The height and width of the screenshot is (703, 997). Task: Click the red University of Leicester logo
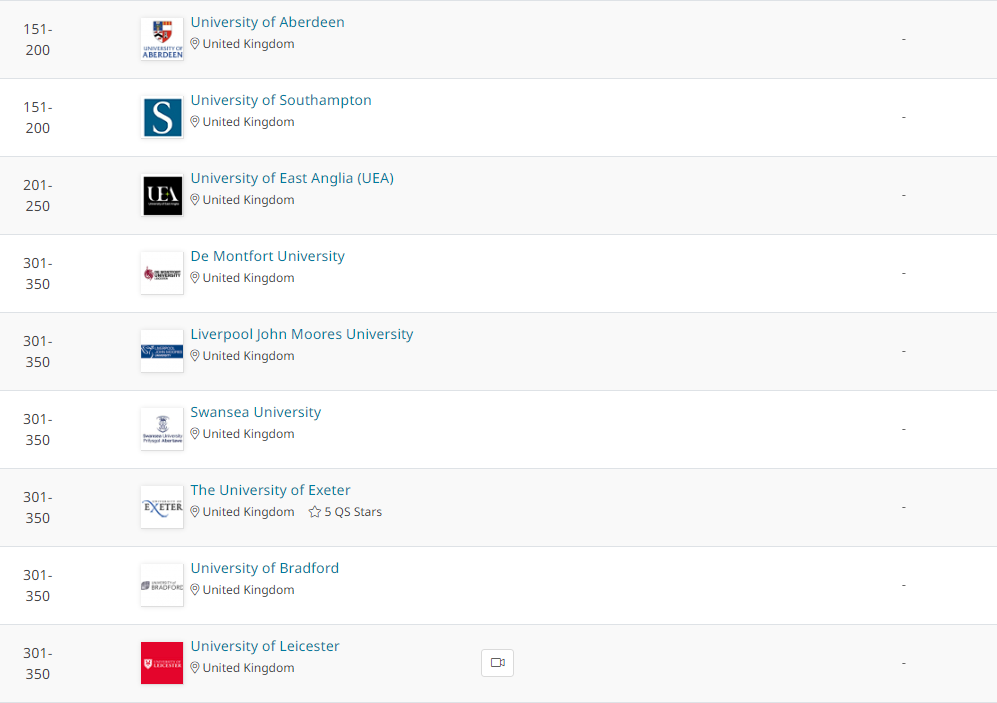pos(162,663)
